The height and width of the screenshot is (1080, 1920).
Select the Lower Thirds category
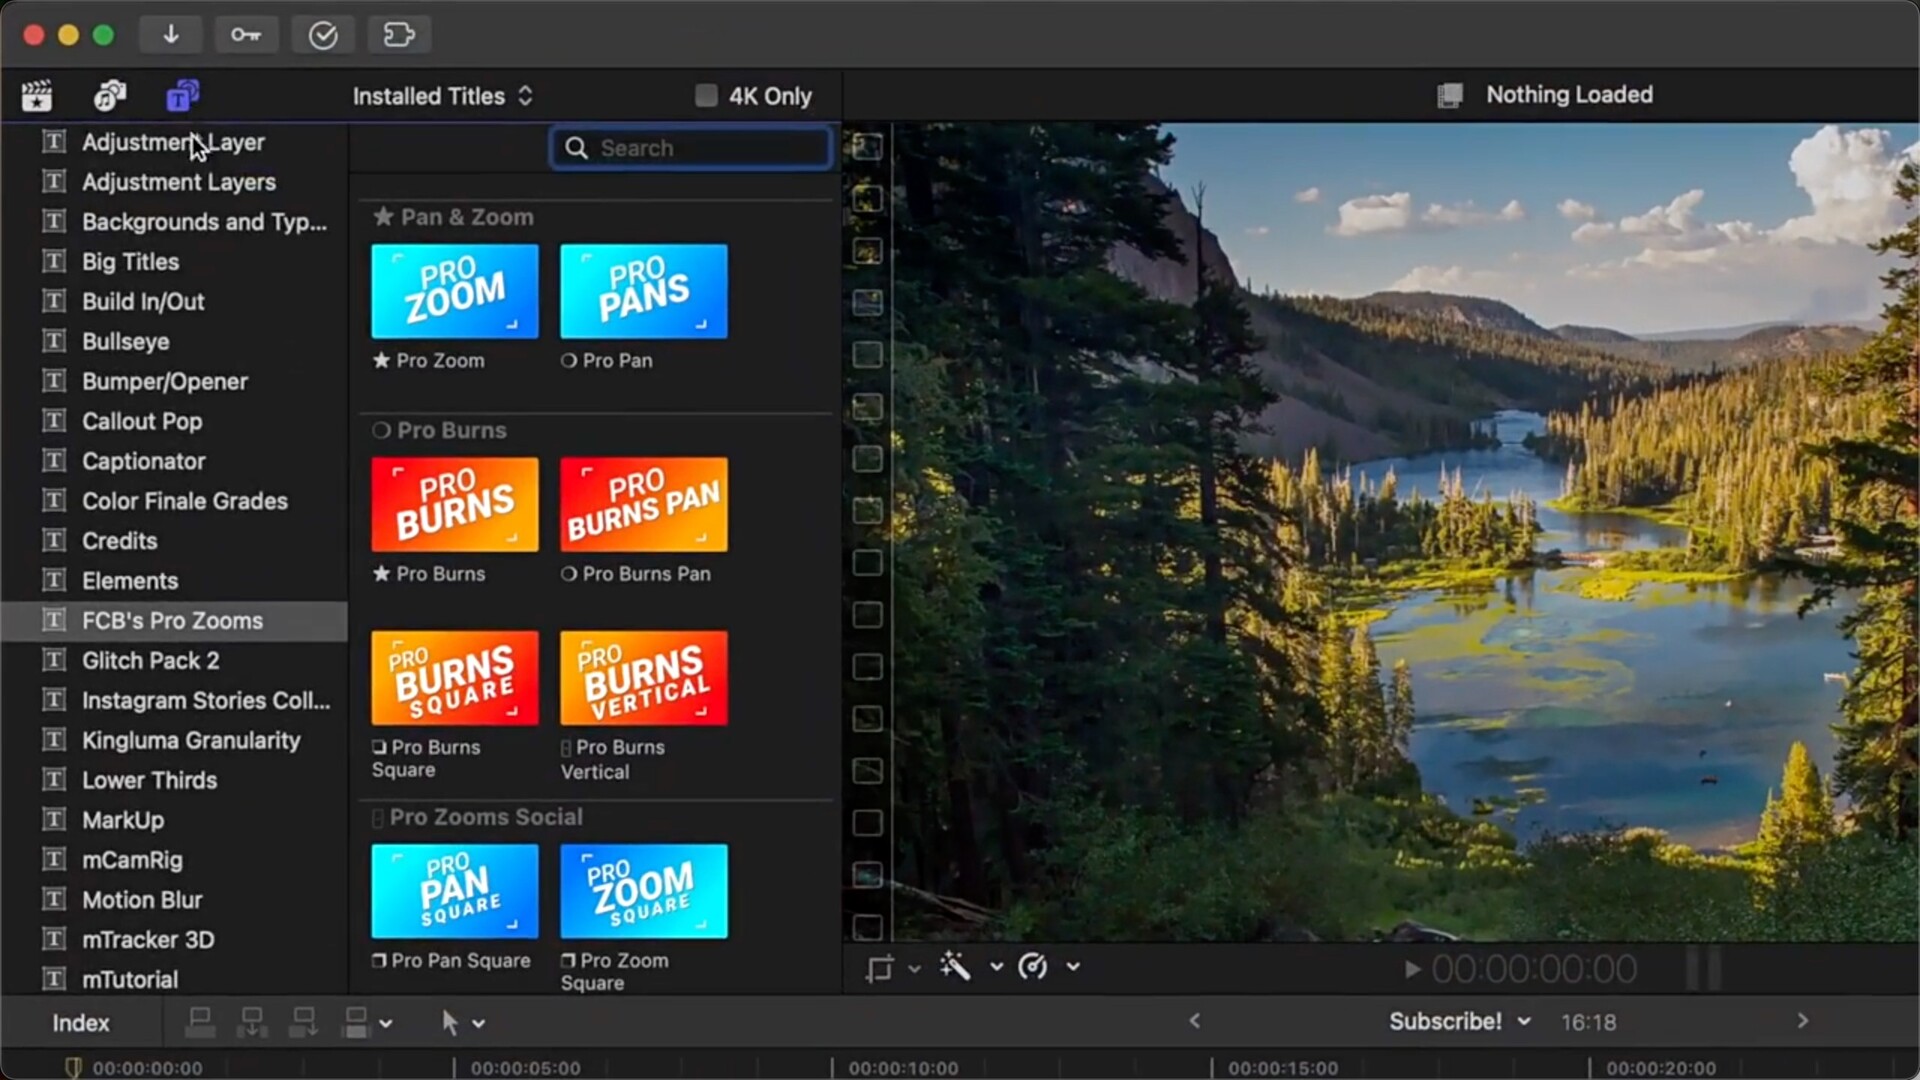click(x=175, y=781)
